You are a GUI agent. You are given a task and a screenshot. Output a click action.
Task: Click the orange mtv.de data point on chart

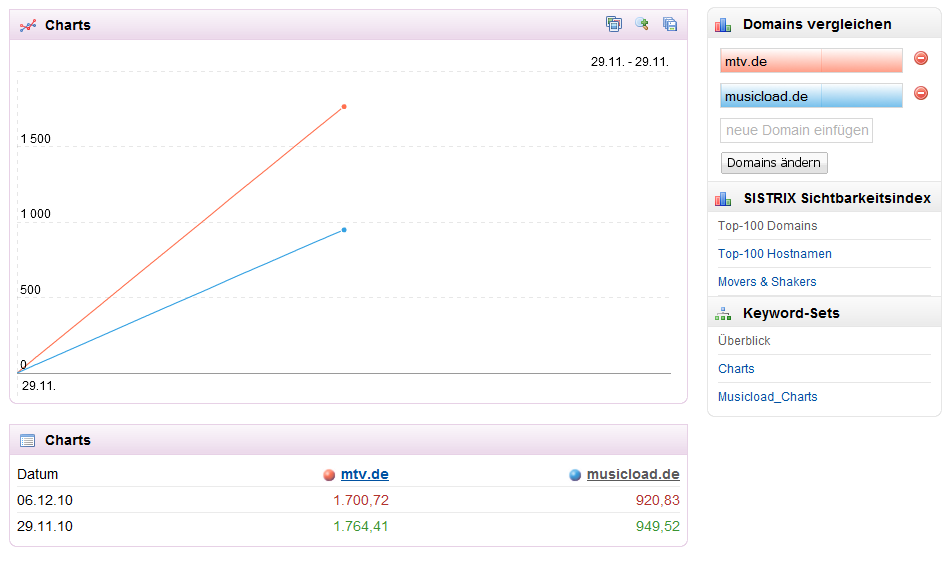click(344, 107)
